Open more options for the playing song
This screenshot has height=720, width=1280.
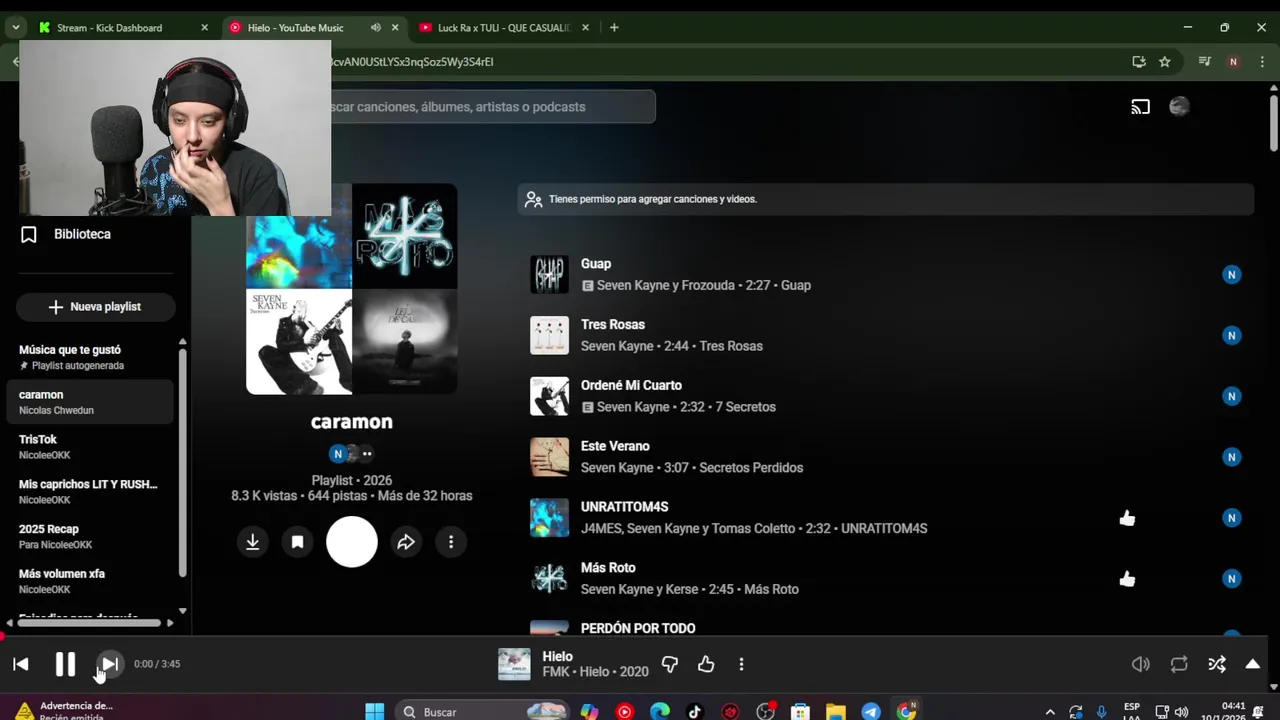point(741,664)
